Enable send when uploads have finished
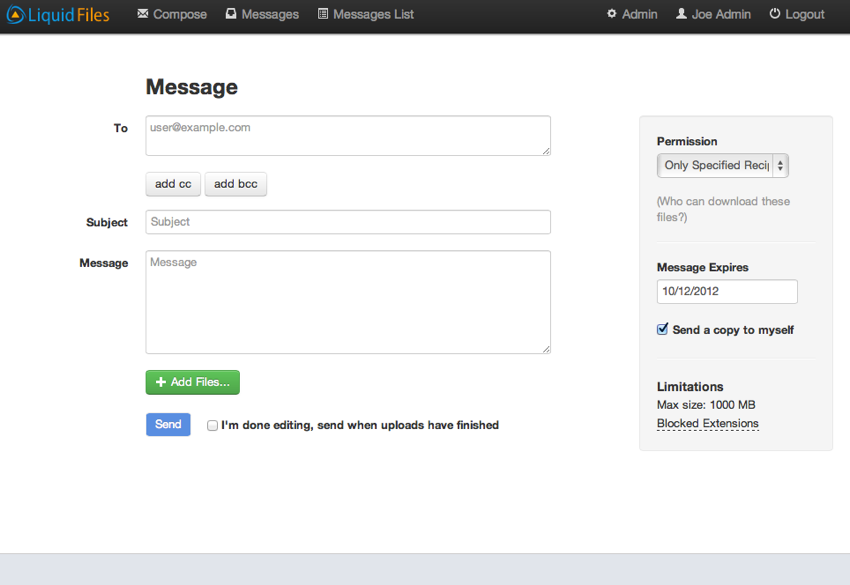The width and height of the screenshot is (850, 585). [212, 425]
